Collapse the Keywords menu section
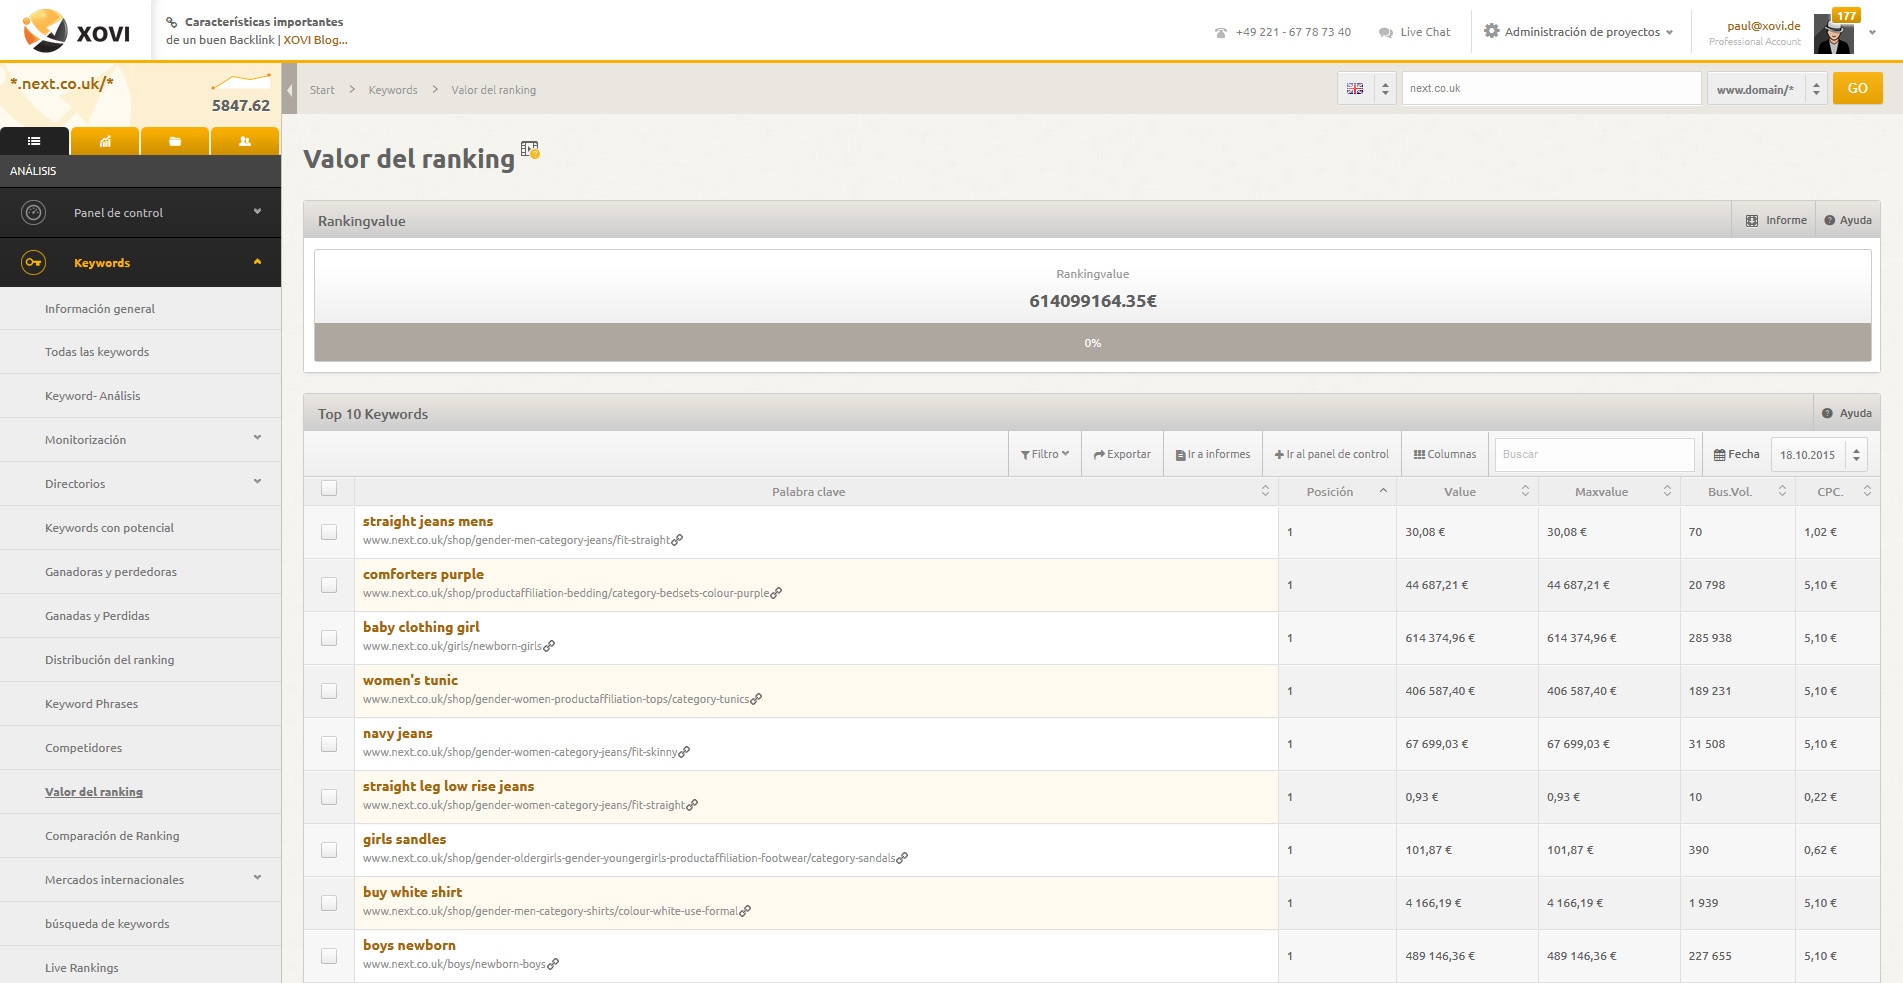The image size is (1903, 983). [257, 262]
